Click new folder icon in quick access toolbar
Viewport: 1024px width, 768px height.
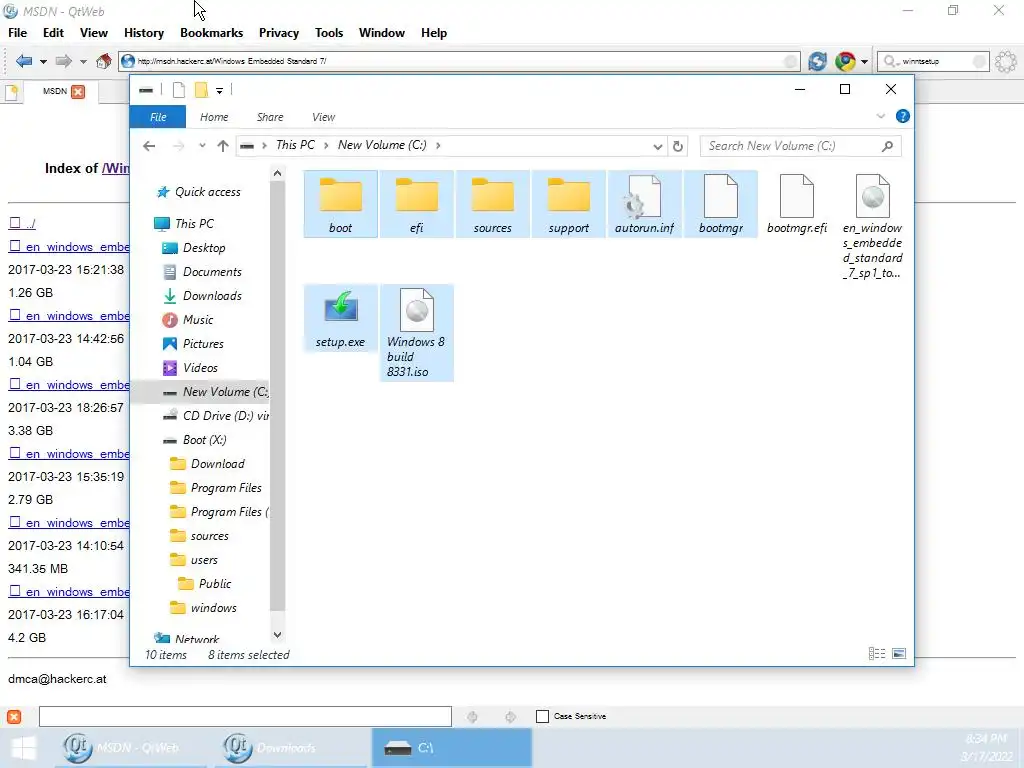click(201, 90)
